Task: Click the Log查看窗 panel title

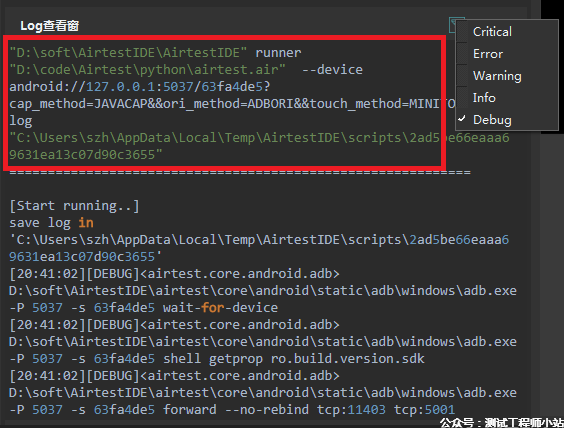Action: point(50,26)
